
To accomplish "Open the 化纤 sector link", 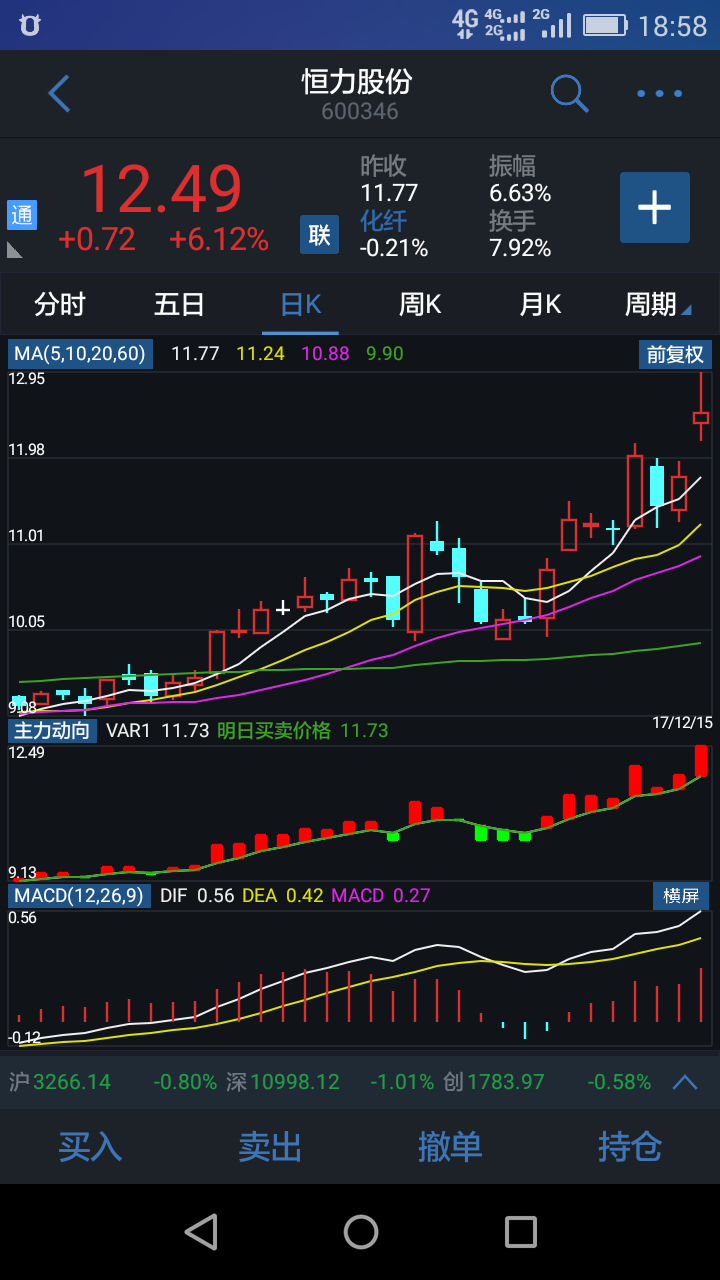I will [383, 220].
